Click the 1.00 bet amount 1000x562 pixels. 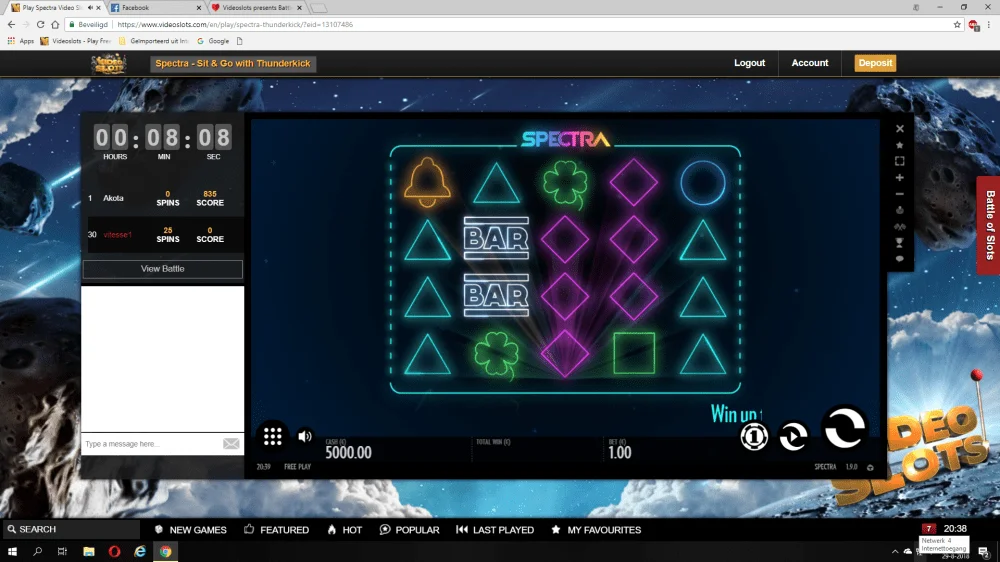click(x=620, y=452)
